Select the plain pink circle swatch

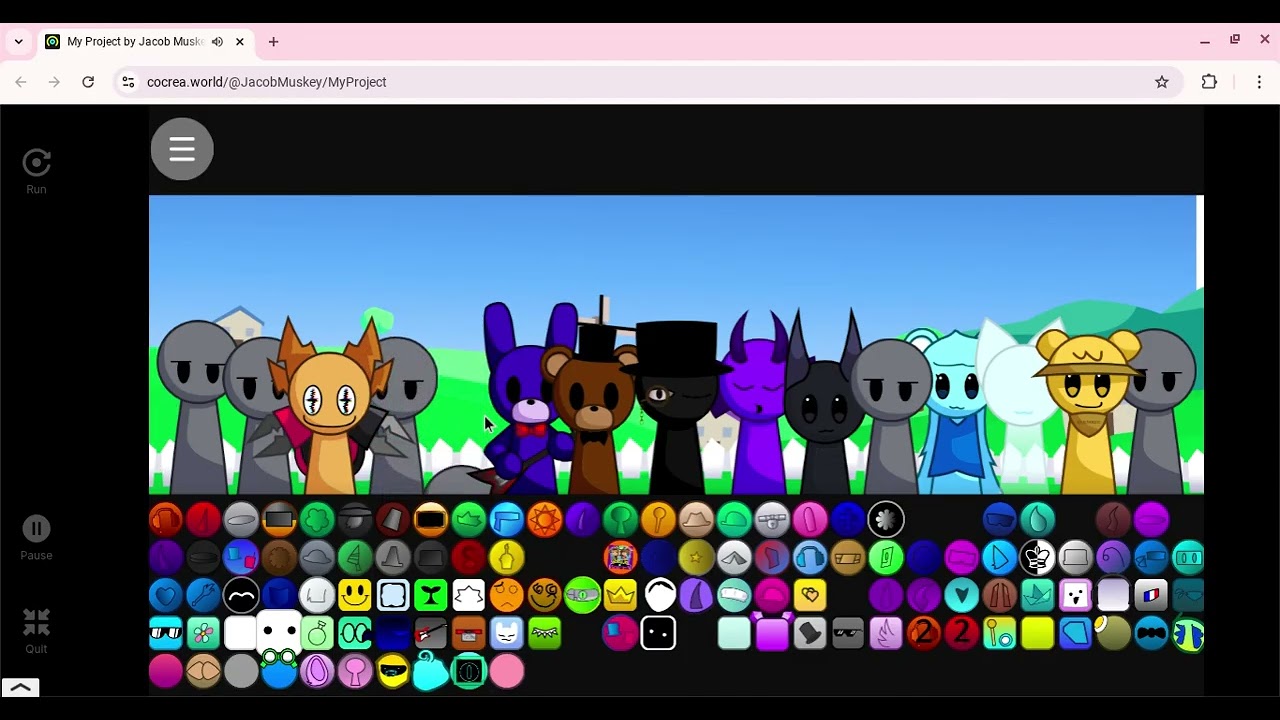[x=506, y=671]
